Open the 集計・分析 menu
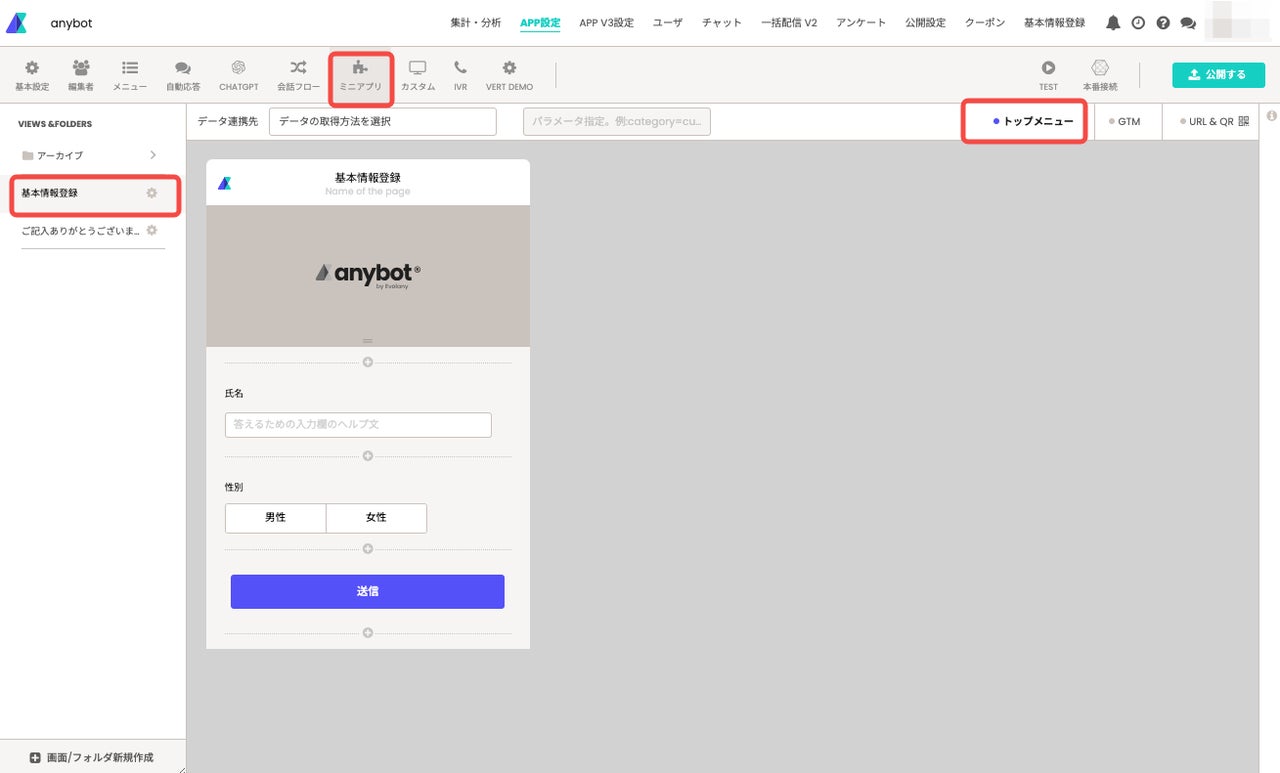Image resolution: width=1280 pixels, height=773 pixels. 476,23
